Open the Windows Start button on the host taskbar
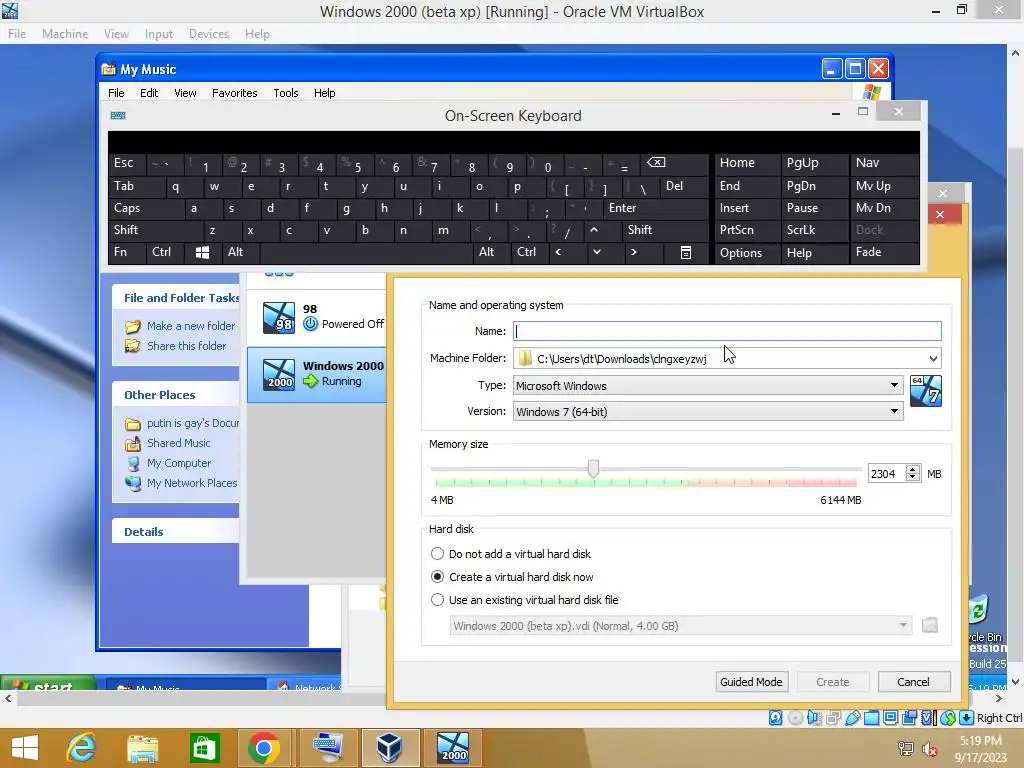 pyautogui.click(x=25, y=748)
